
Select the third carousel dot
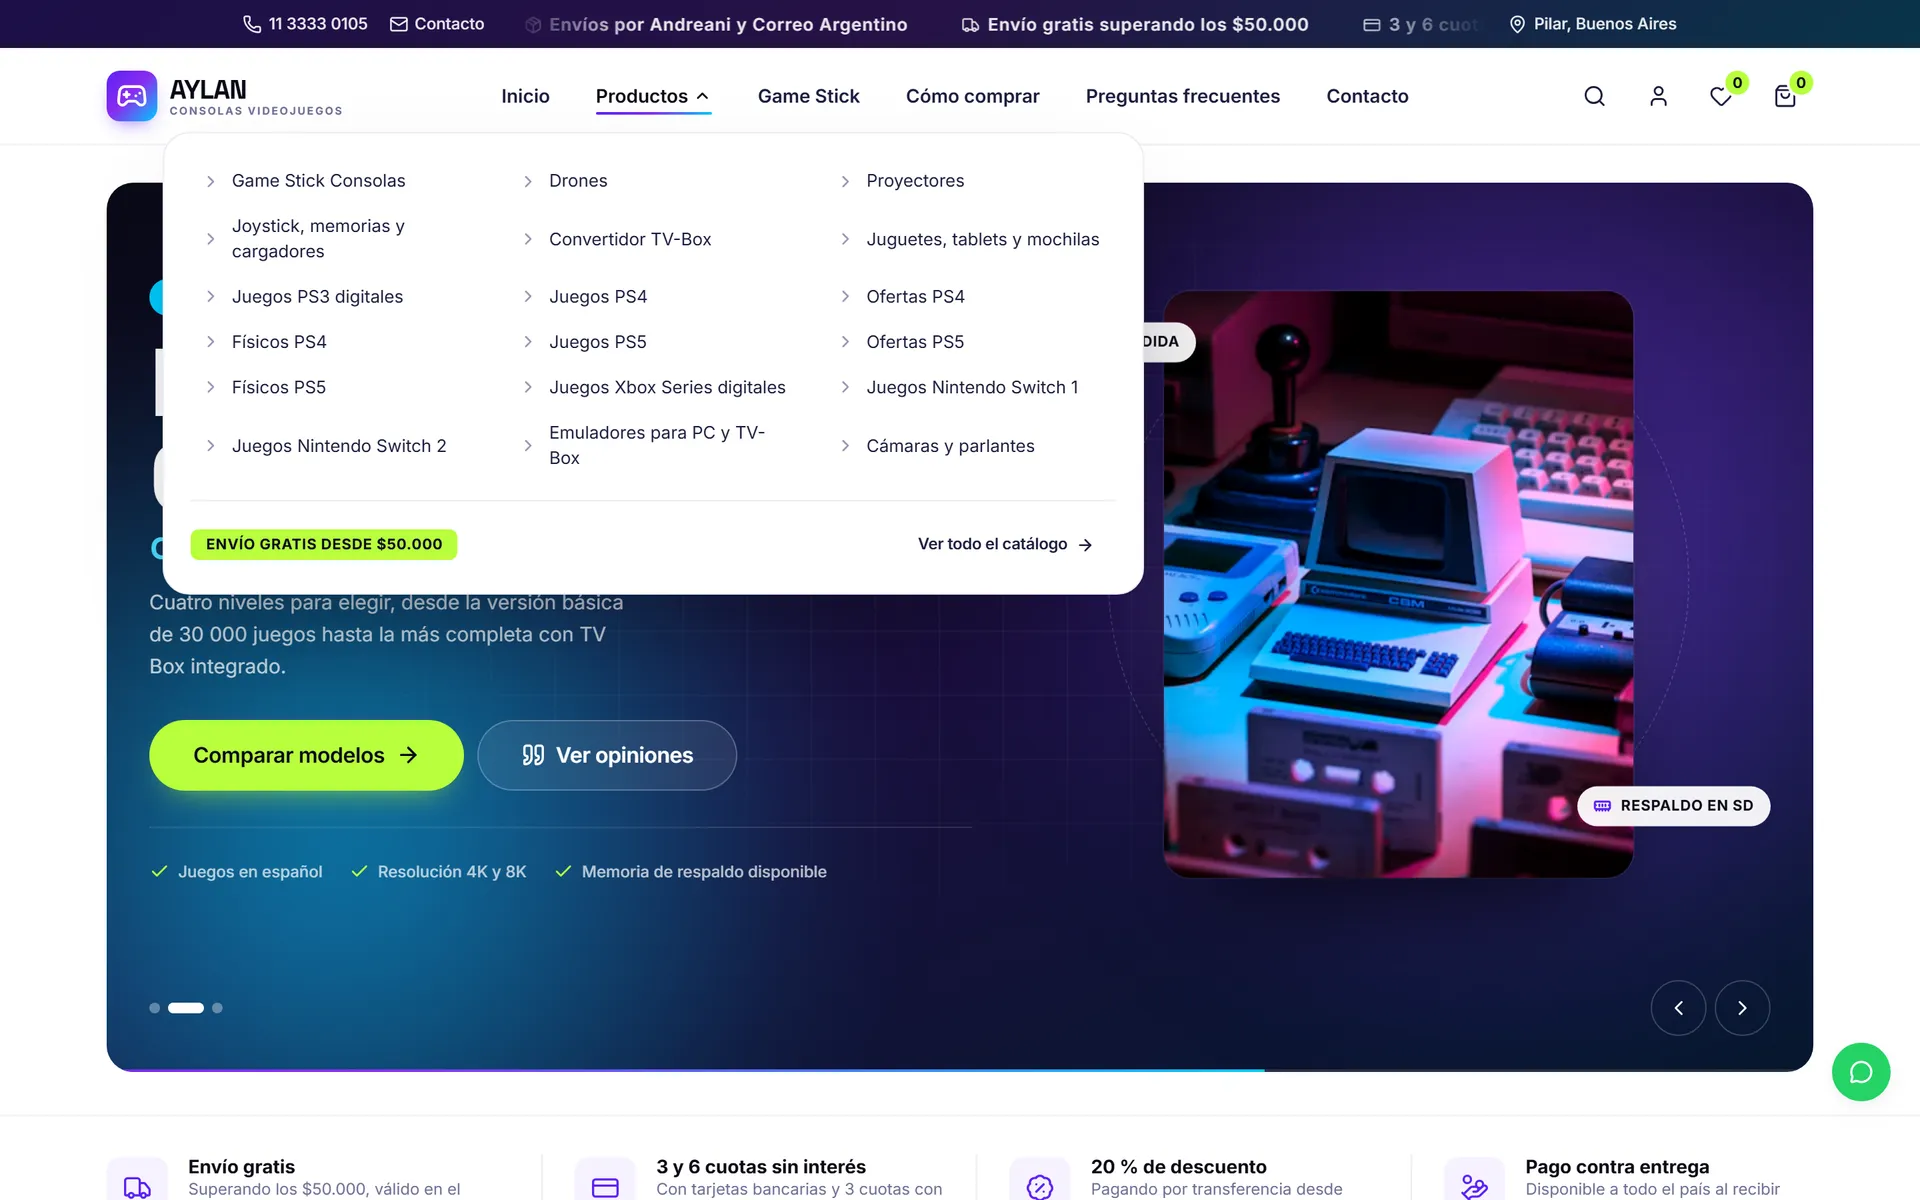coord(217,1008)
